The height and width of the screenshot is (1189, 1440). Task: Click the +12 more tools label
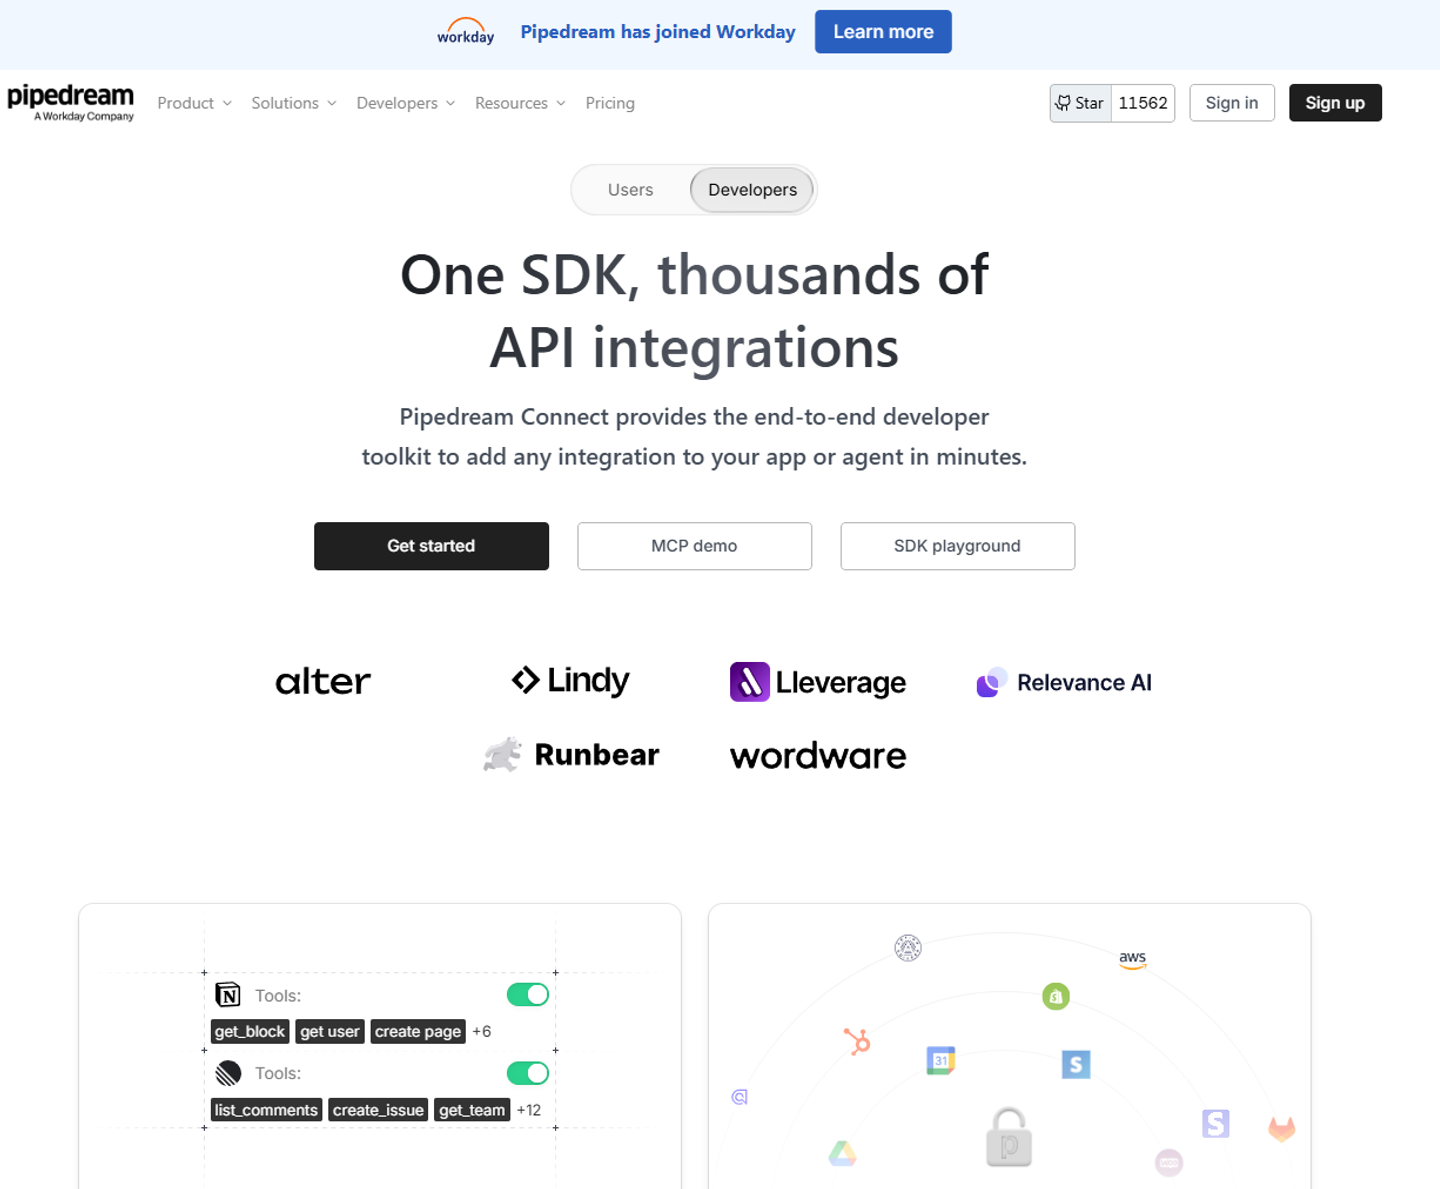[529, 1110]
